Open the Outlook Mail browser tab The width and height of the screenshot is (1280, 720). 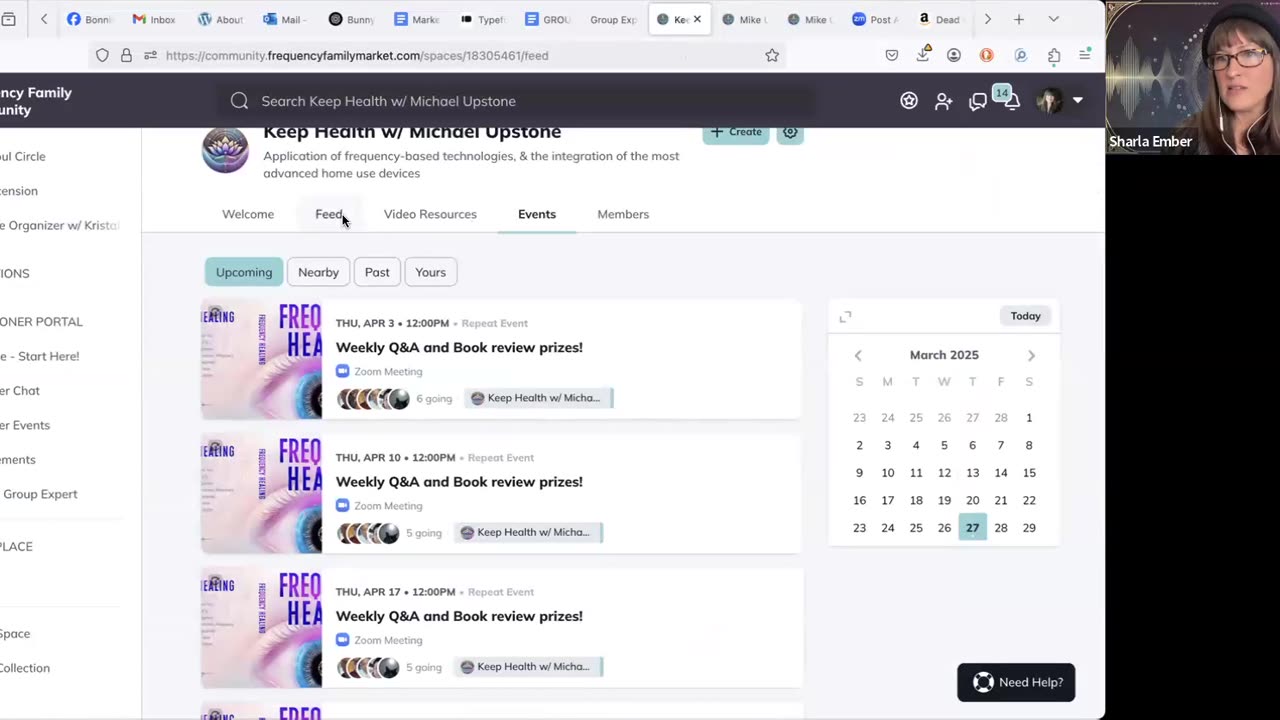(285, 19)
